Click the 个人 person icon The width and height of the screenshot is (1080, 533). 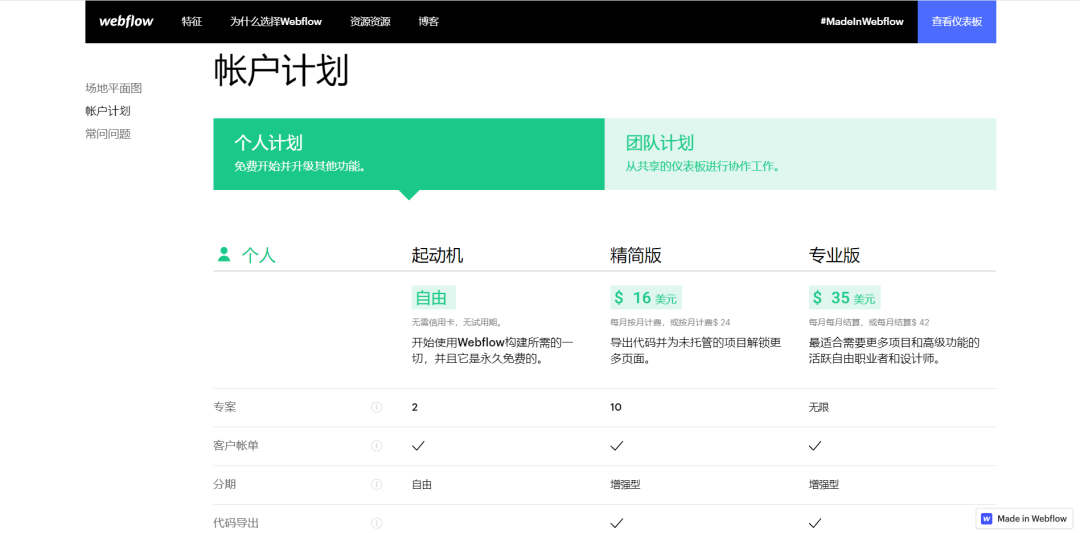click(x=224, y=255)
